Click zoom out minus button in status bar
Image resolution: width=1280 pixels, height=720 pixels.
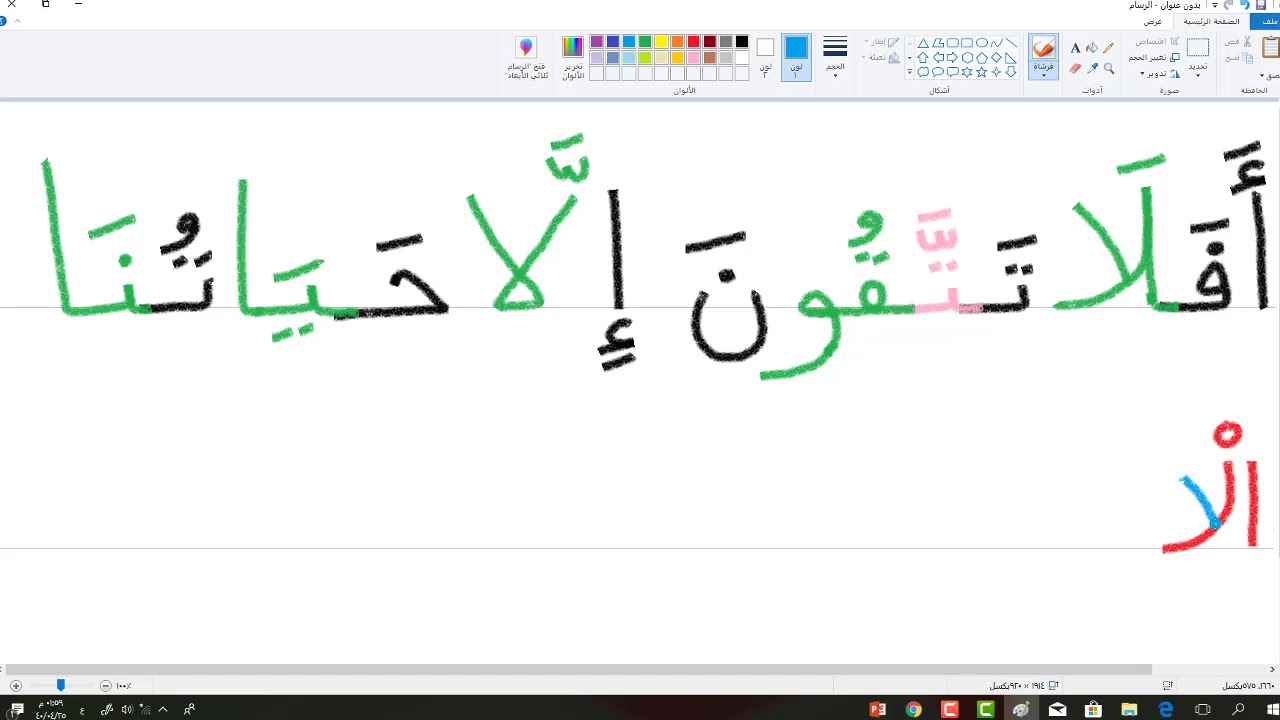pos(105,686)
